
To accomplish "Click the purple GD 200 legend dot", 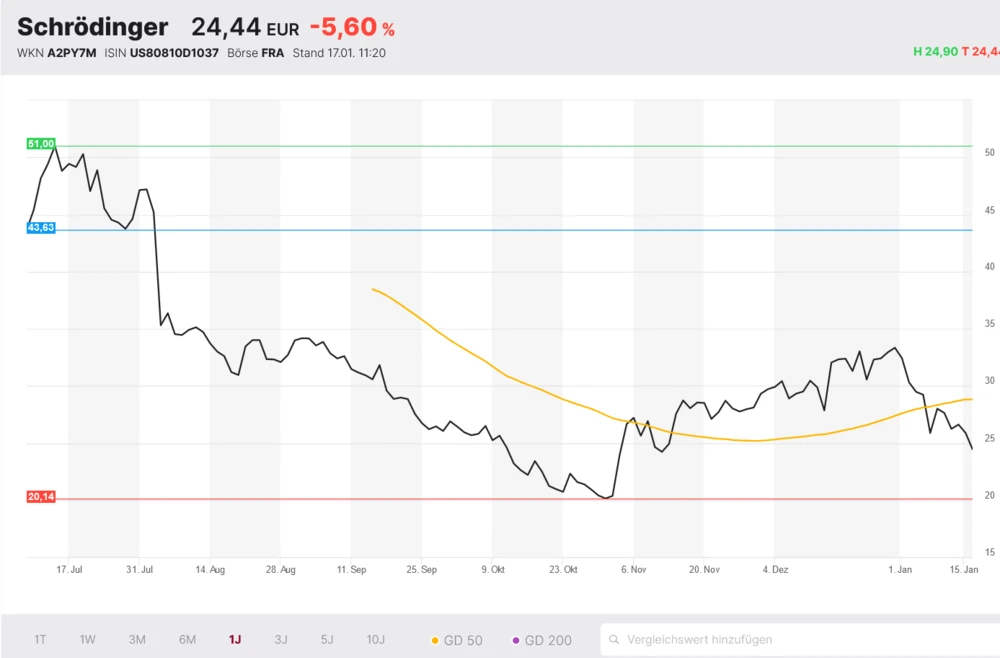I will 516,640.
